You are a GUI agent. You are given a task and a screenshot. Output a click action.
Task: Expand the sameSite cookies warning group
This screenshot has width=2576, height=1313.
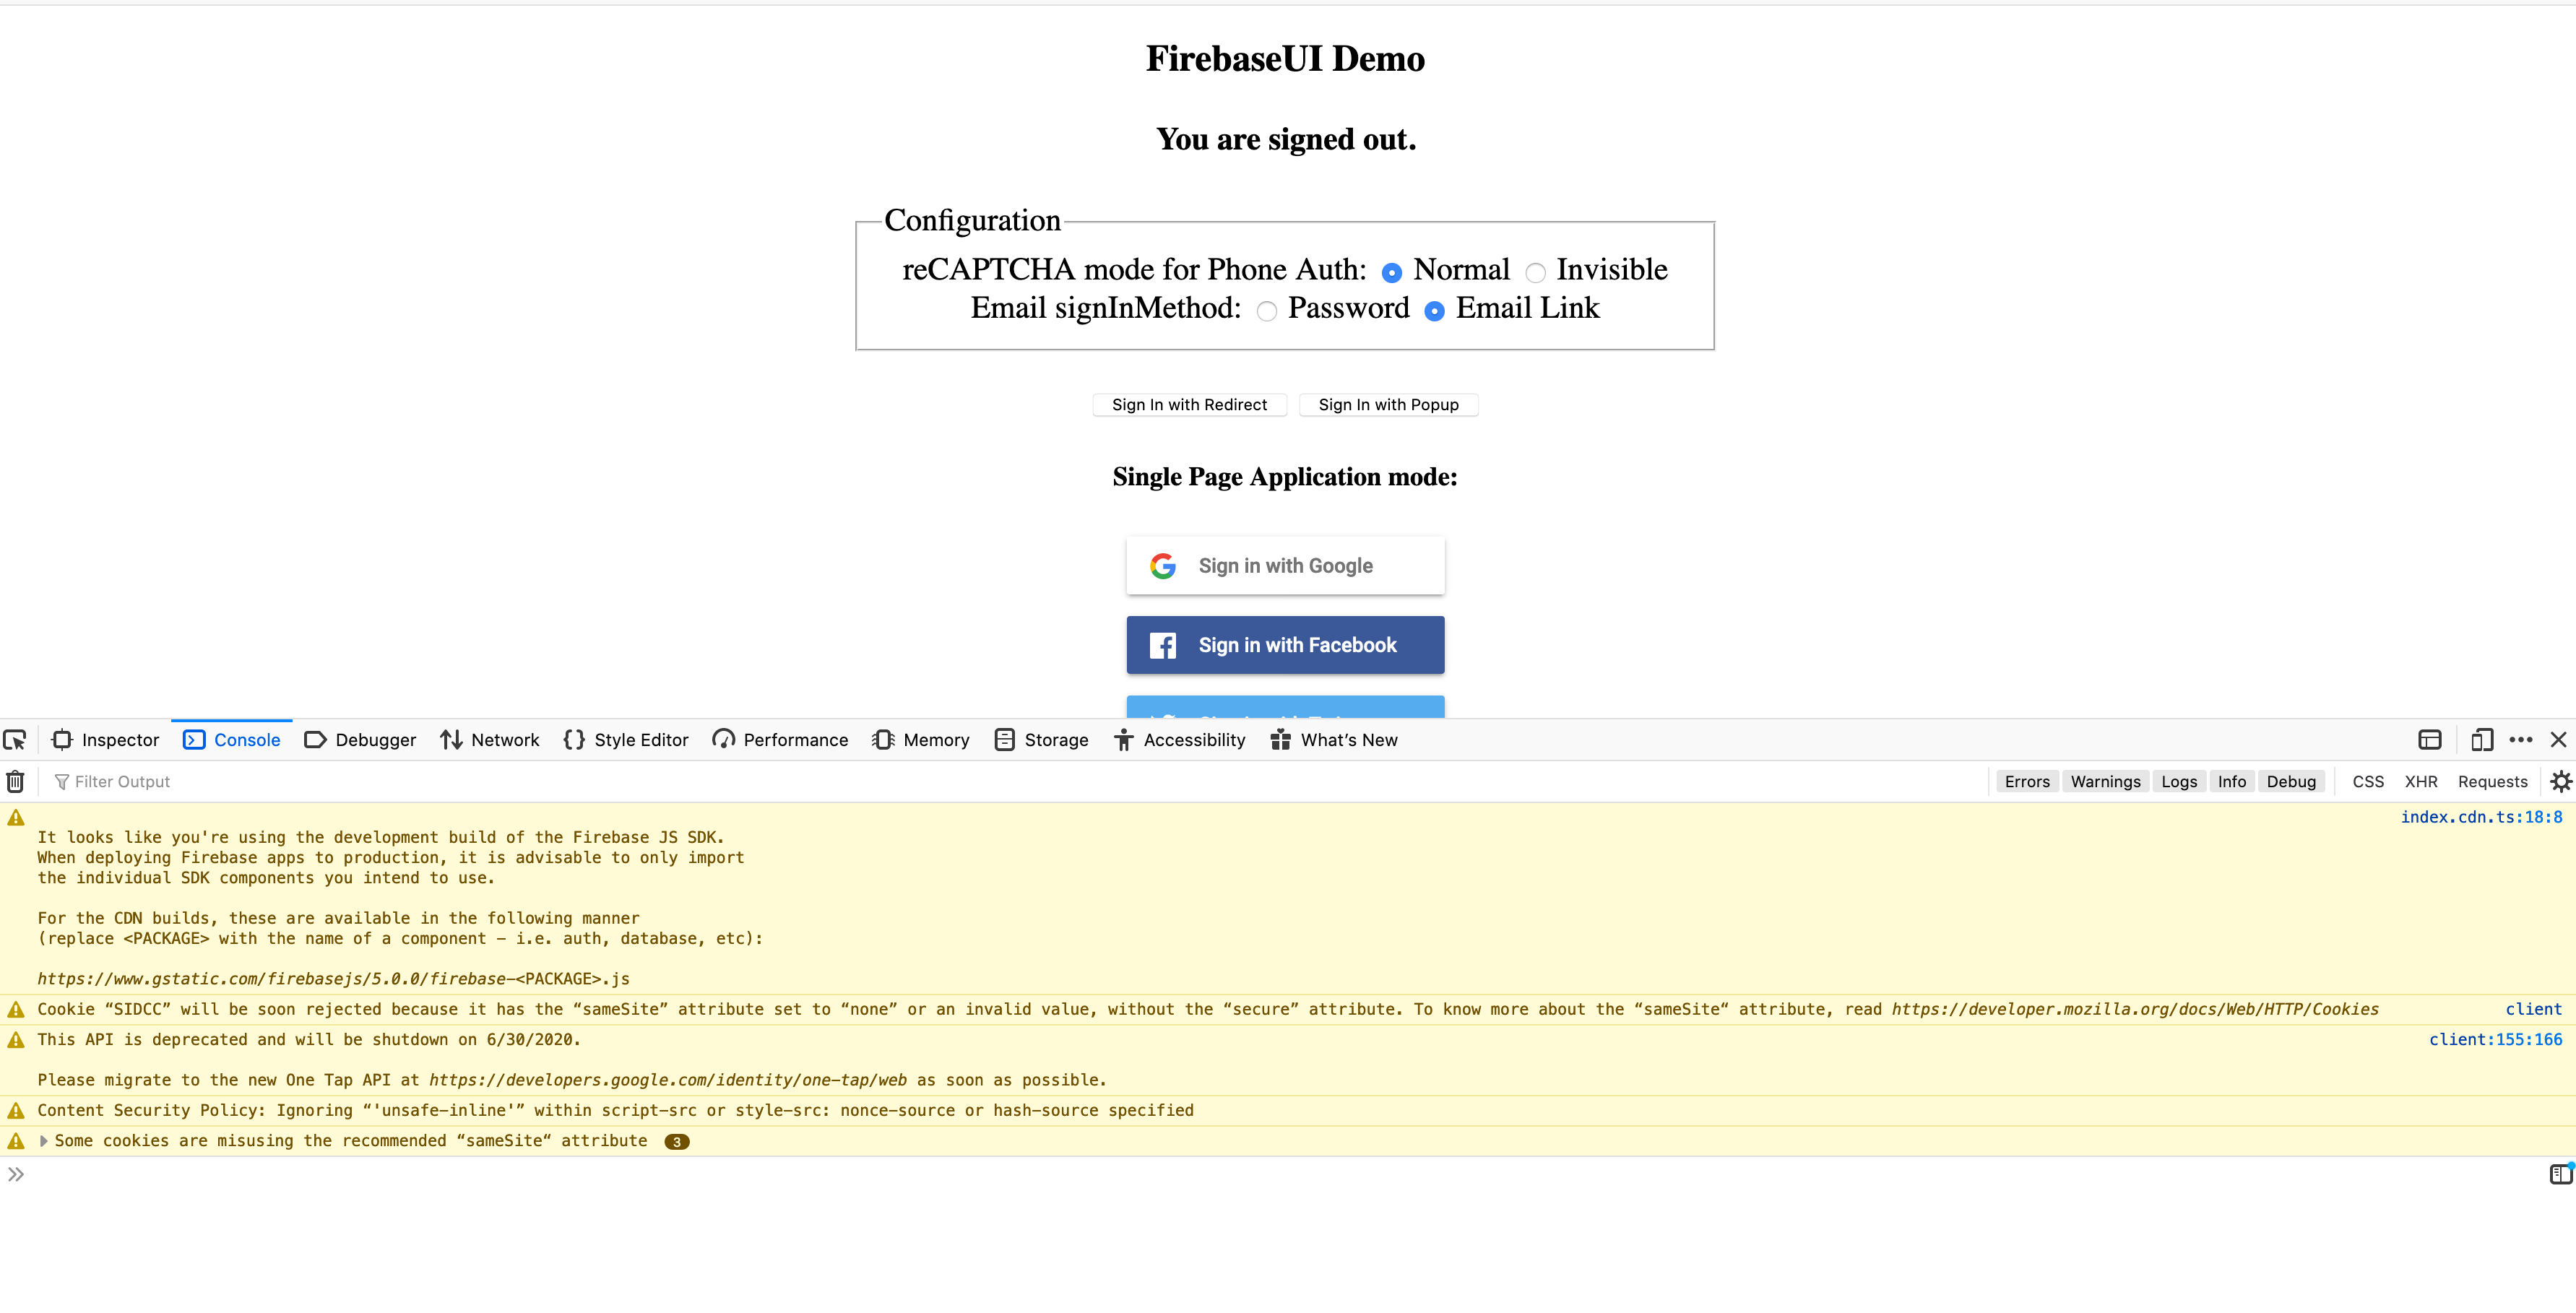tap(43, 1140)
